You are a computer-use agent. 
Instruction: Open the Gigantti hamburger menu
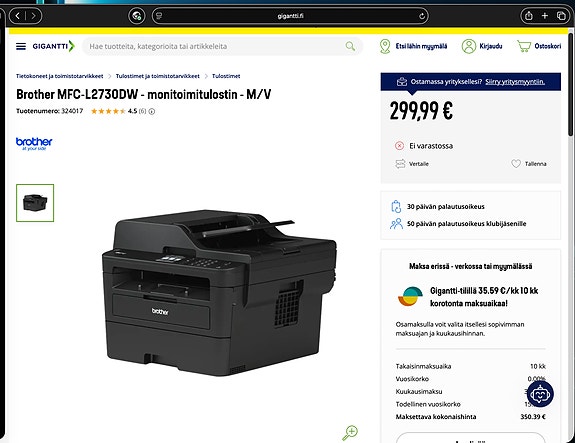[21, 46]
